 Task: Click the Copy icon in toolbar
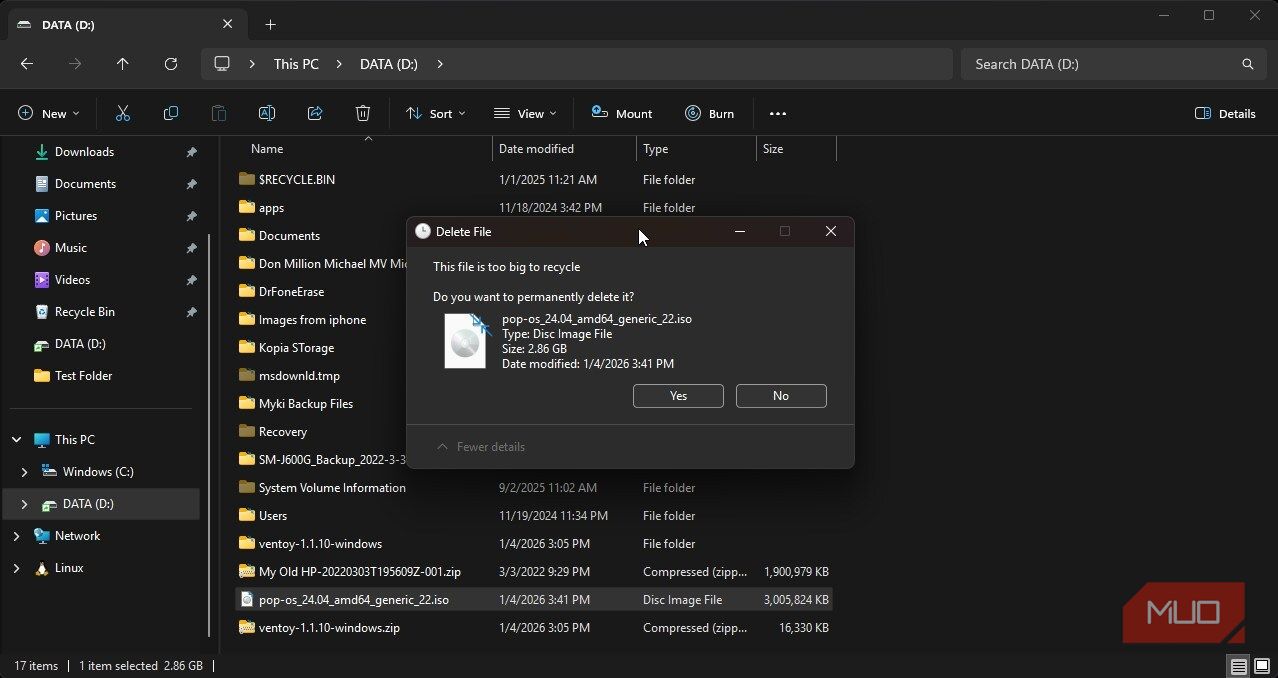(171, 114)
